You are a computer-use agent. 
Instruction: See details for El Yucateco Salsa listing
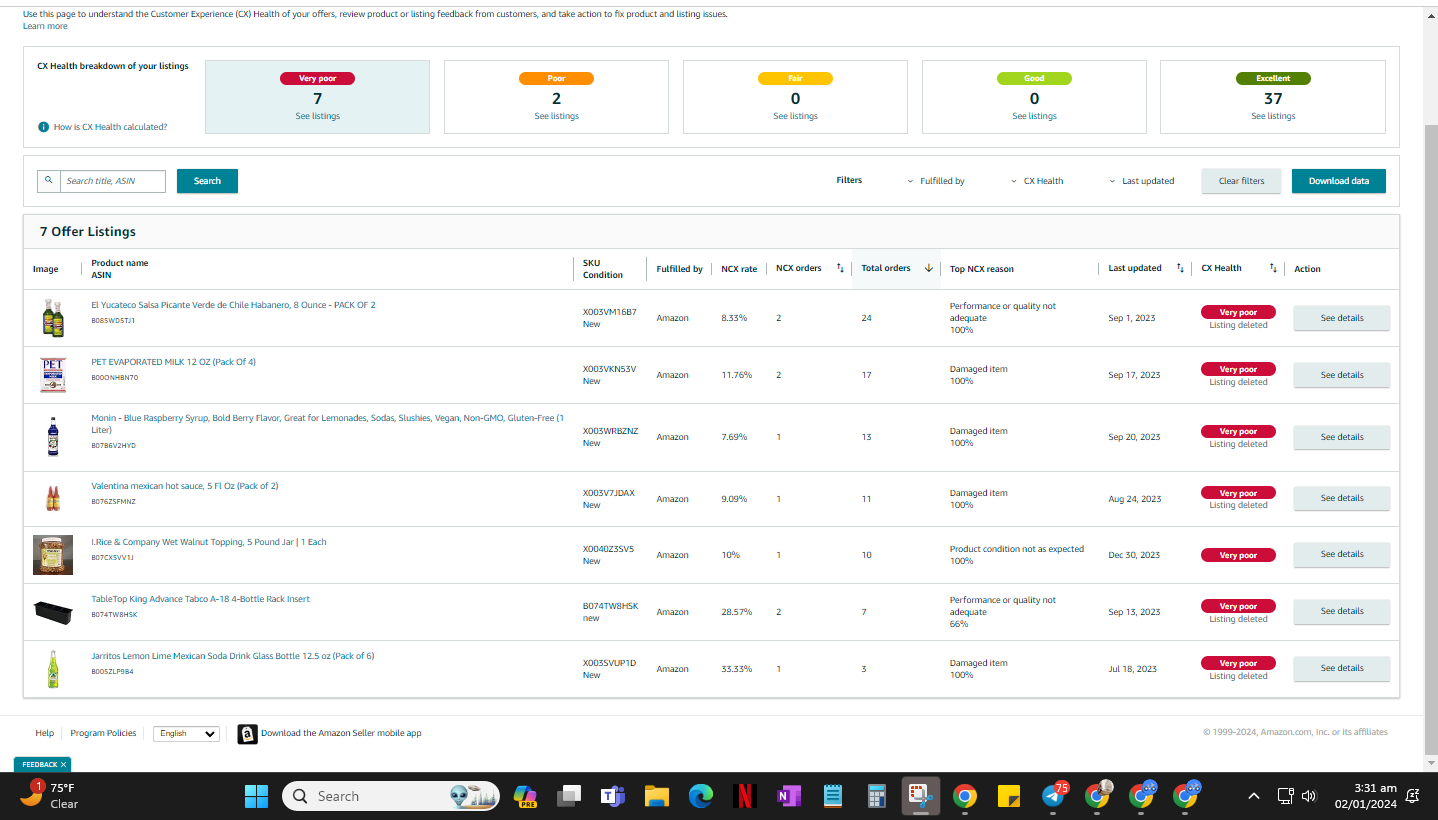(1342, 318)
